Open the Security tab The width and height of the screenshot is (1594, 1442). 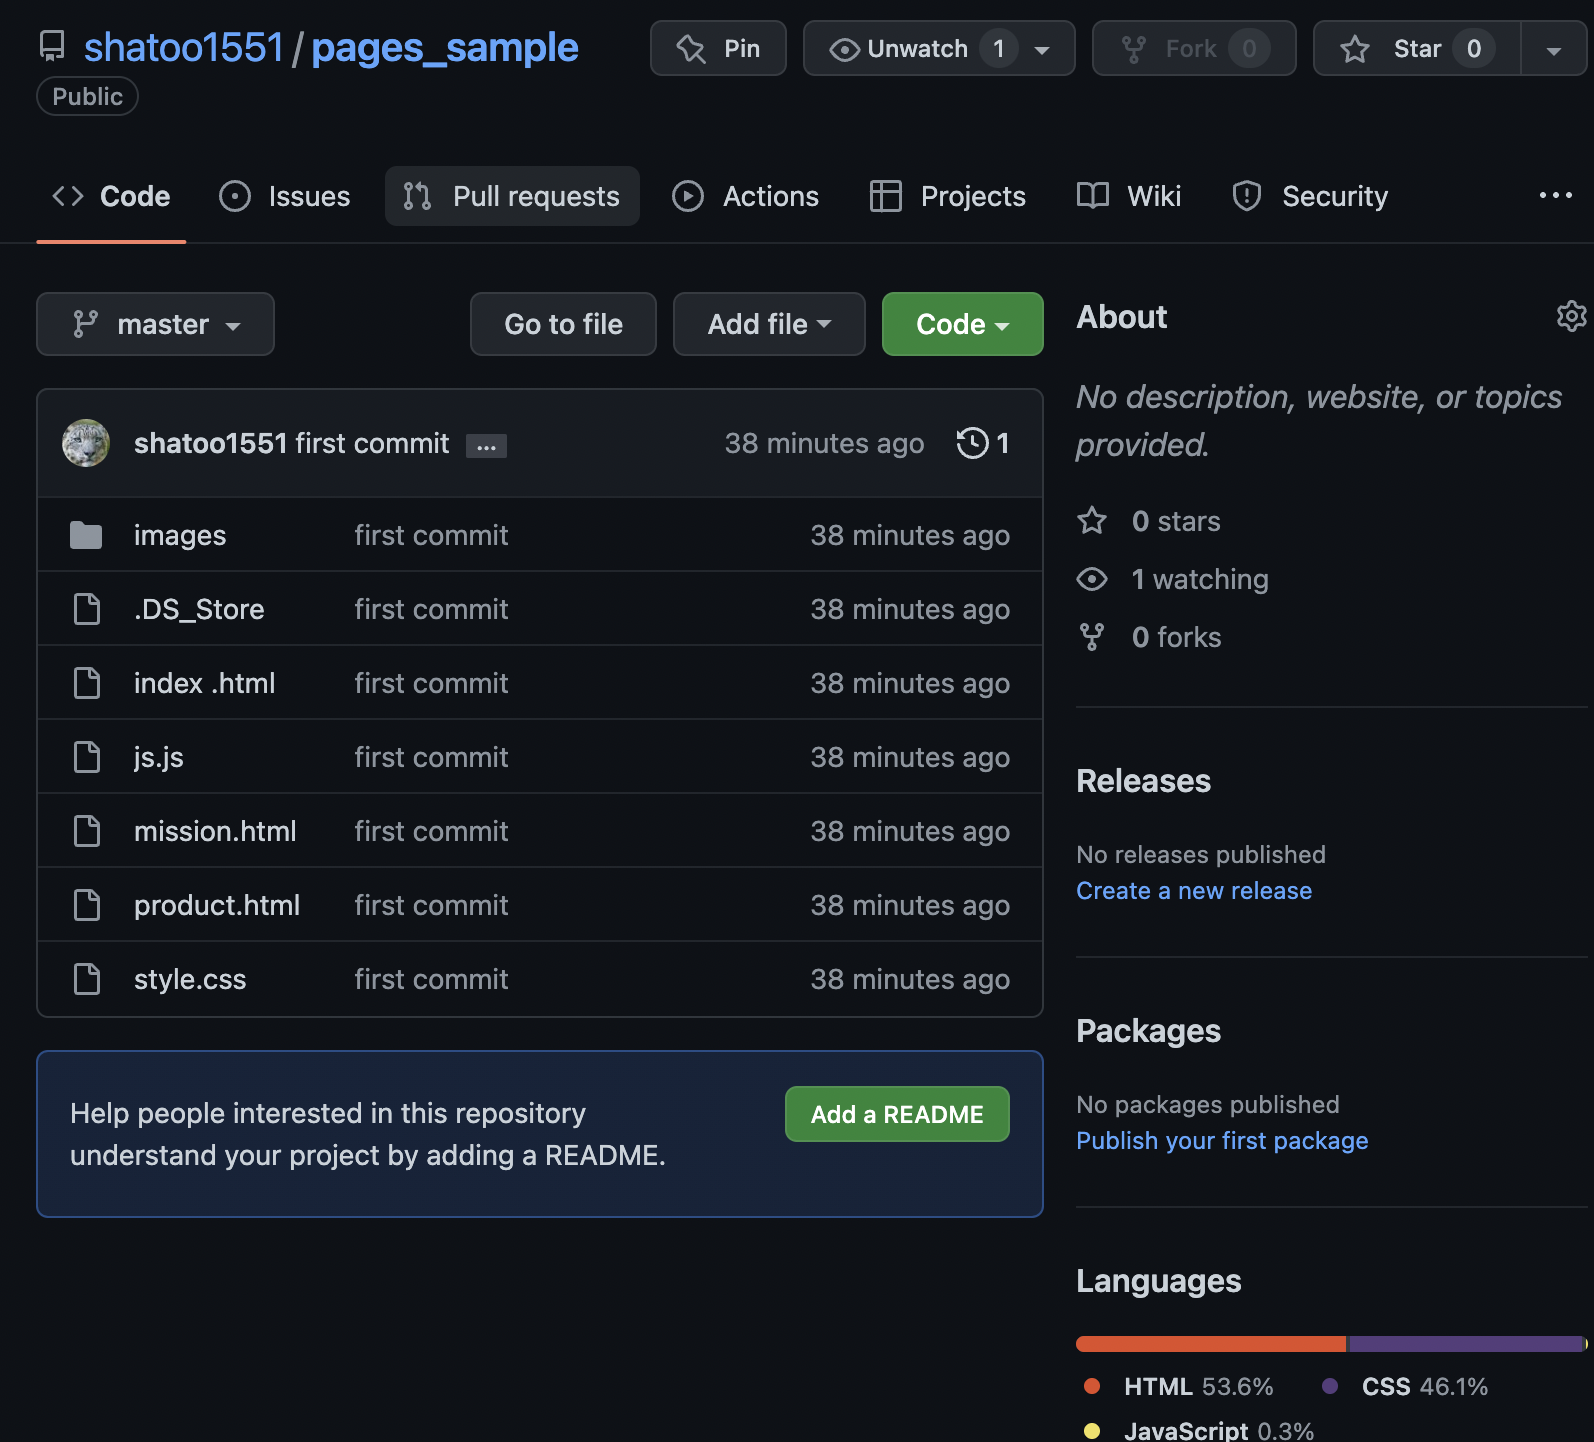click(x=1310, y=196)
